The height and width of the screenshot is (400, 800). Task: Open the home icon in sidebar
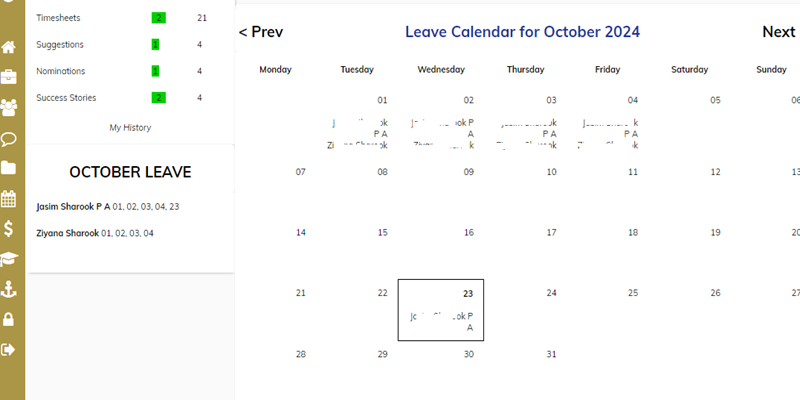pos(8,47)
